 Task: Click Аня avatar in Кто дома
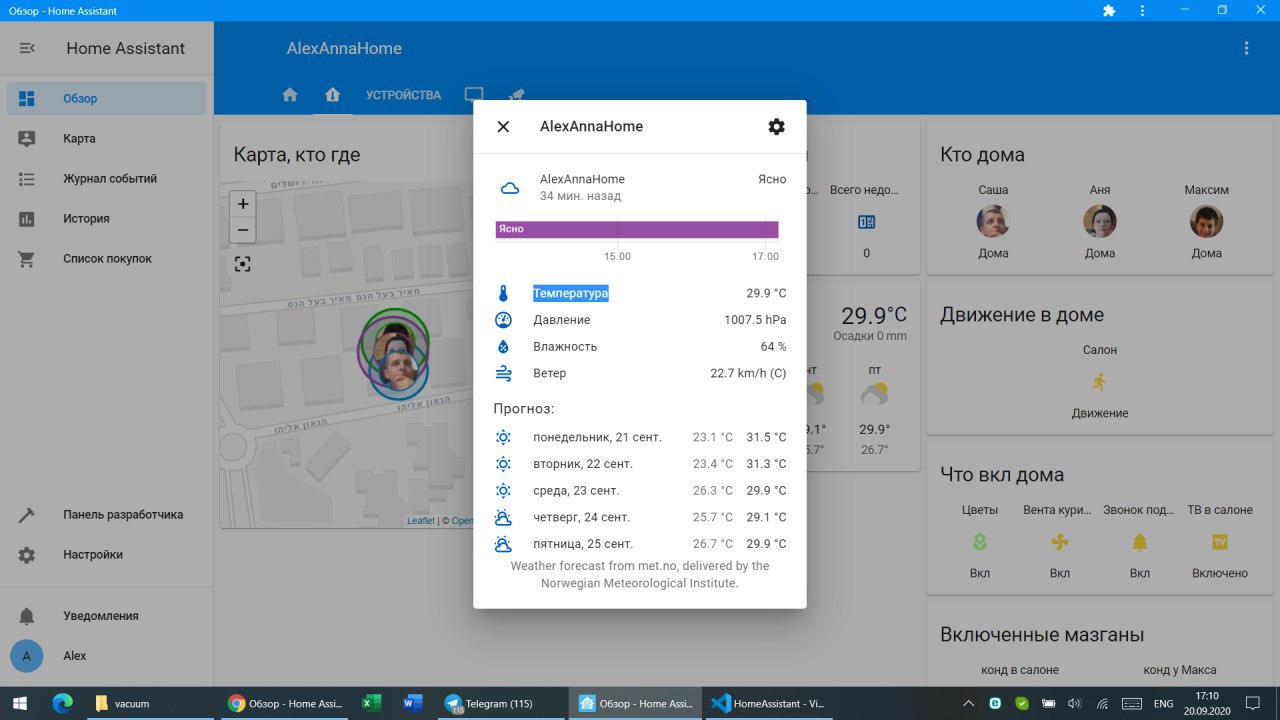click(x=1100, y=222)
